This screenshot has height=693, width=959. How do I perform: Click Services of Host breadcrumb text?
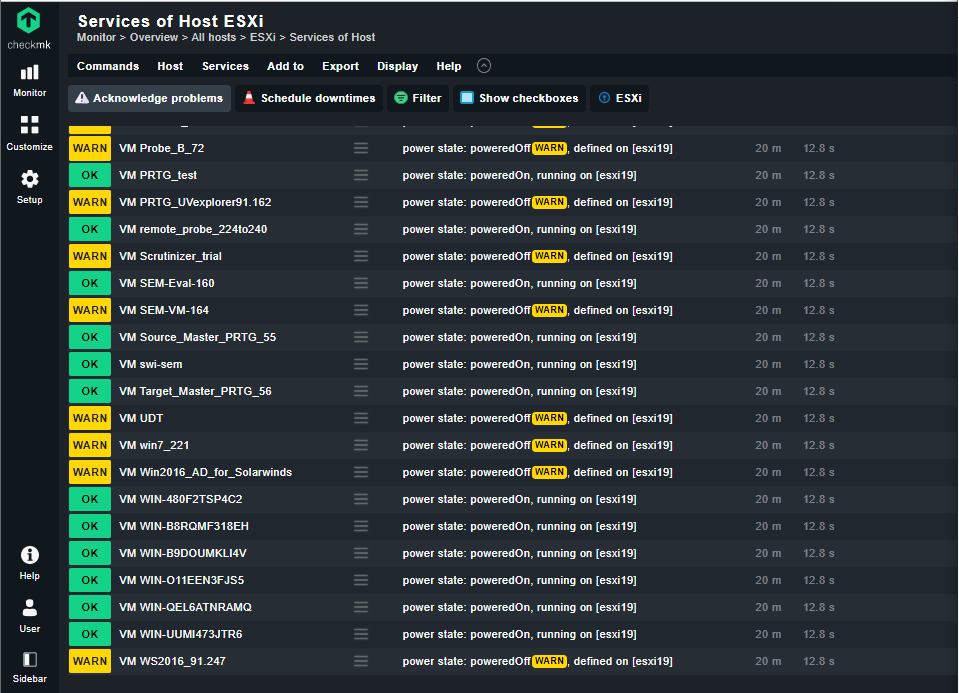332,37
